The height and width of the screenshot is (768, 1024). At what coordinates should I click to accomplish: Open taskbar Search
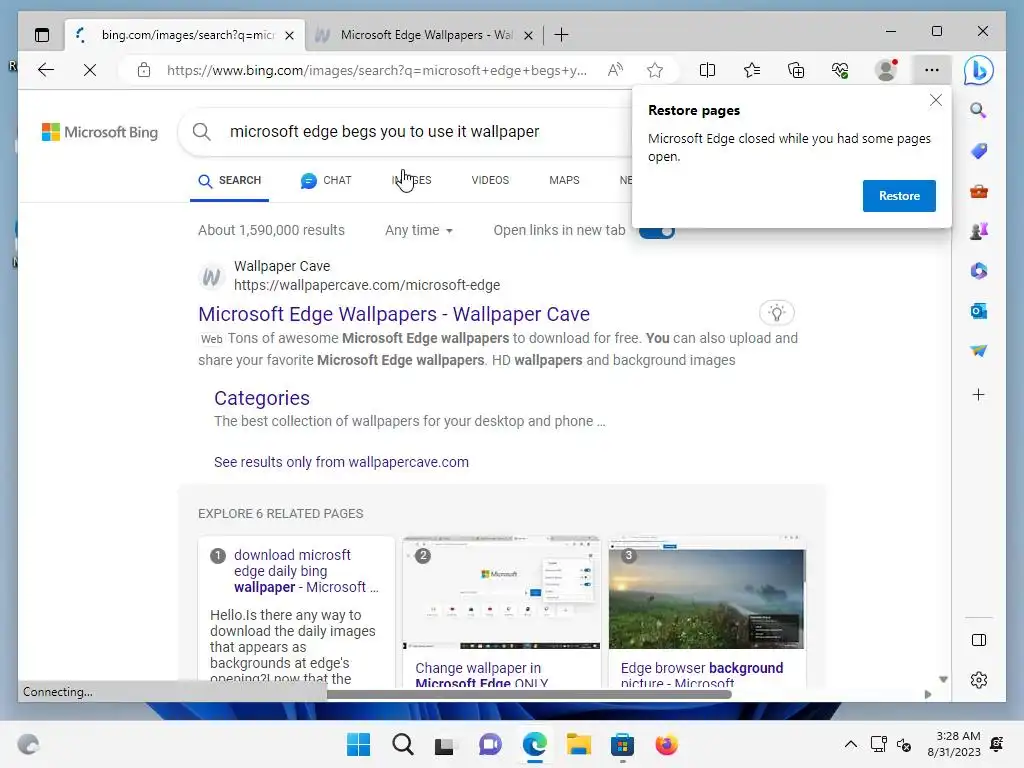403,744
